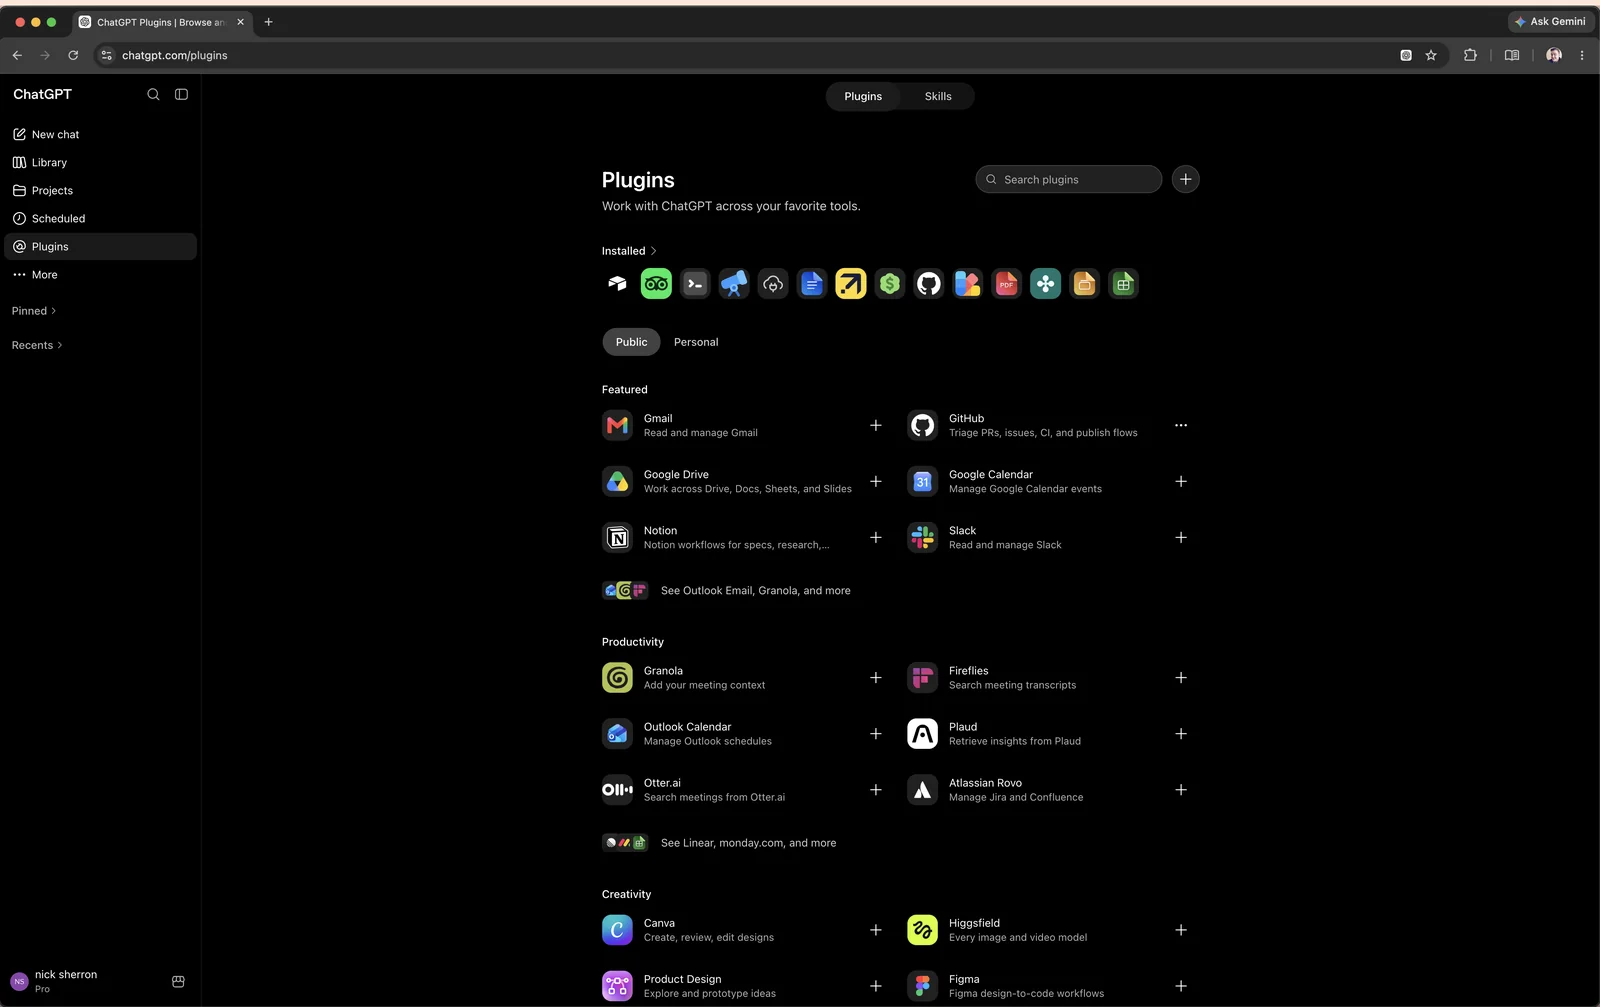
Task: Open the installed teal four-petal plugin icon
Action: click(1046, 284)
